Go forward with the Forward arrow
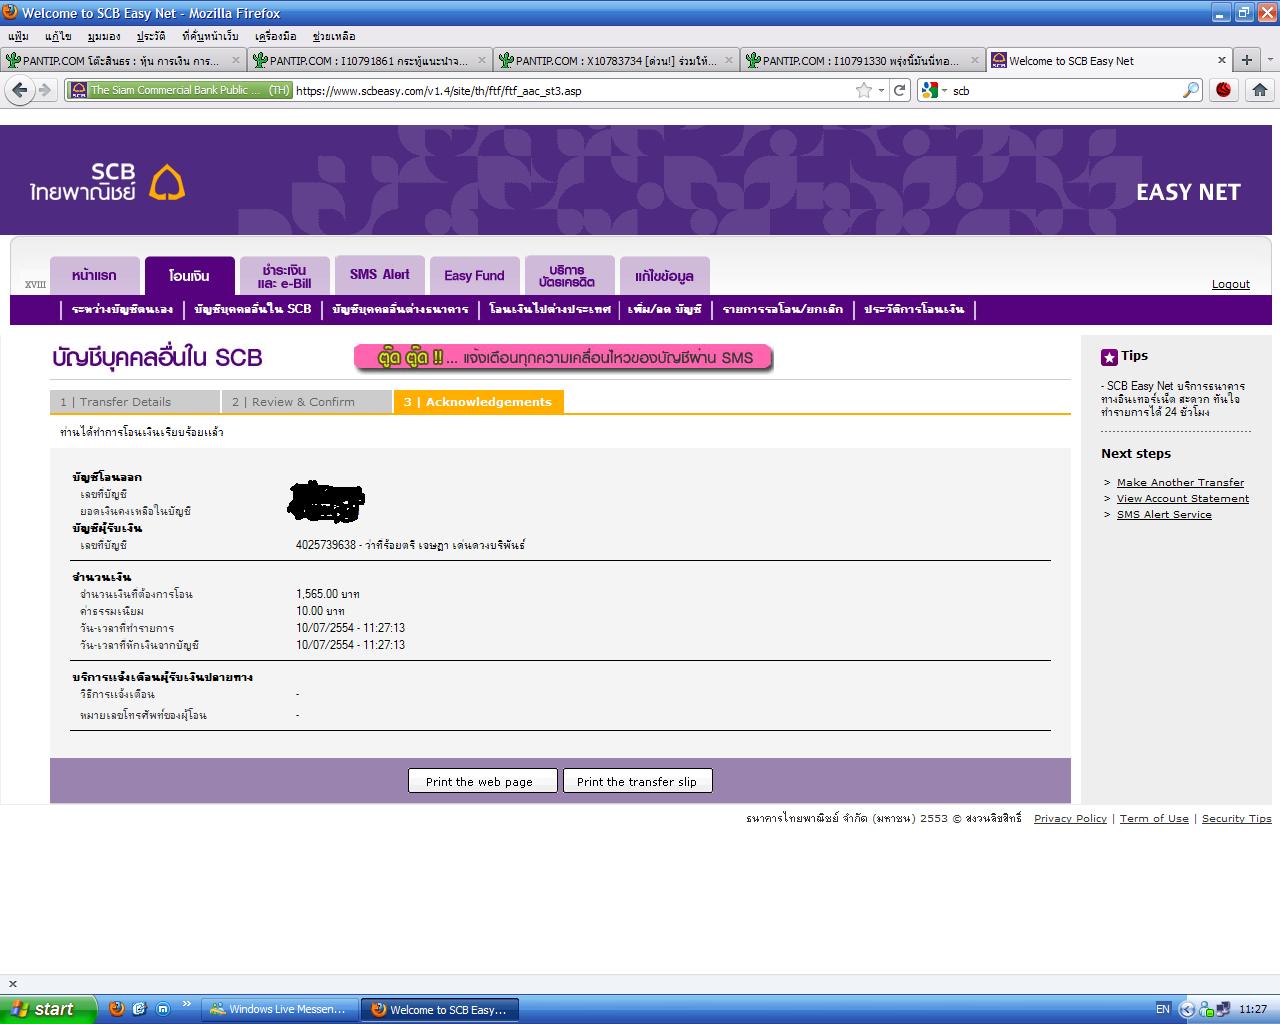1280x1024 pixels. point(45,90)
